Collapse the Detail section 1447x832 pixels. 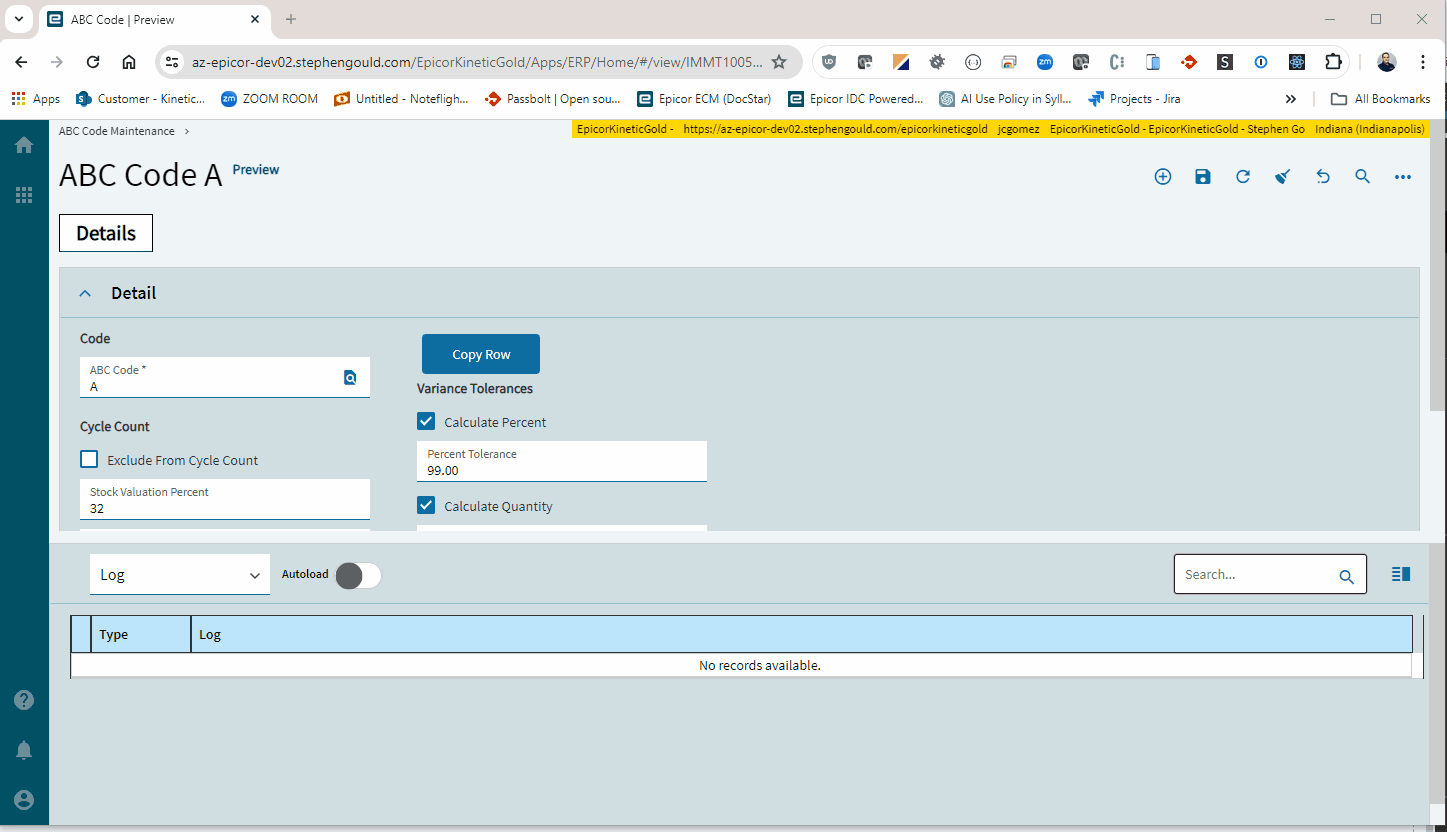(85, 292)
